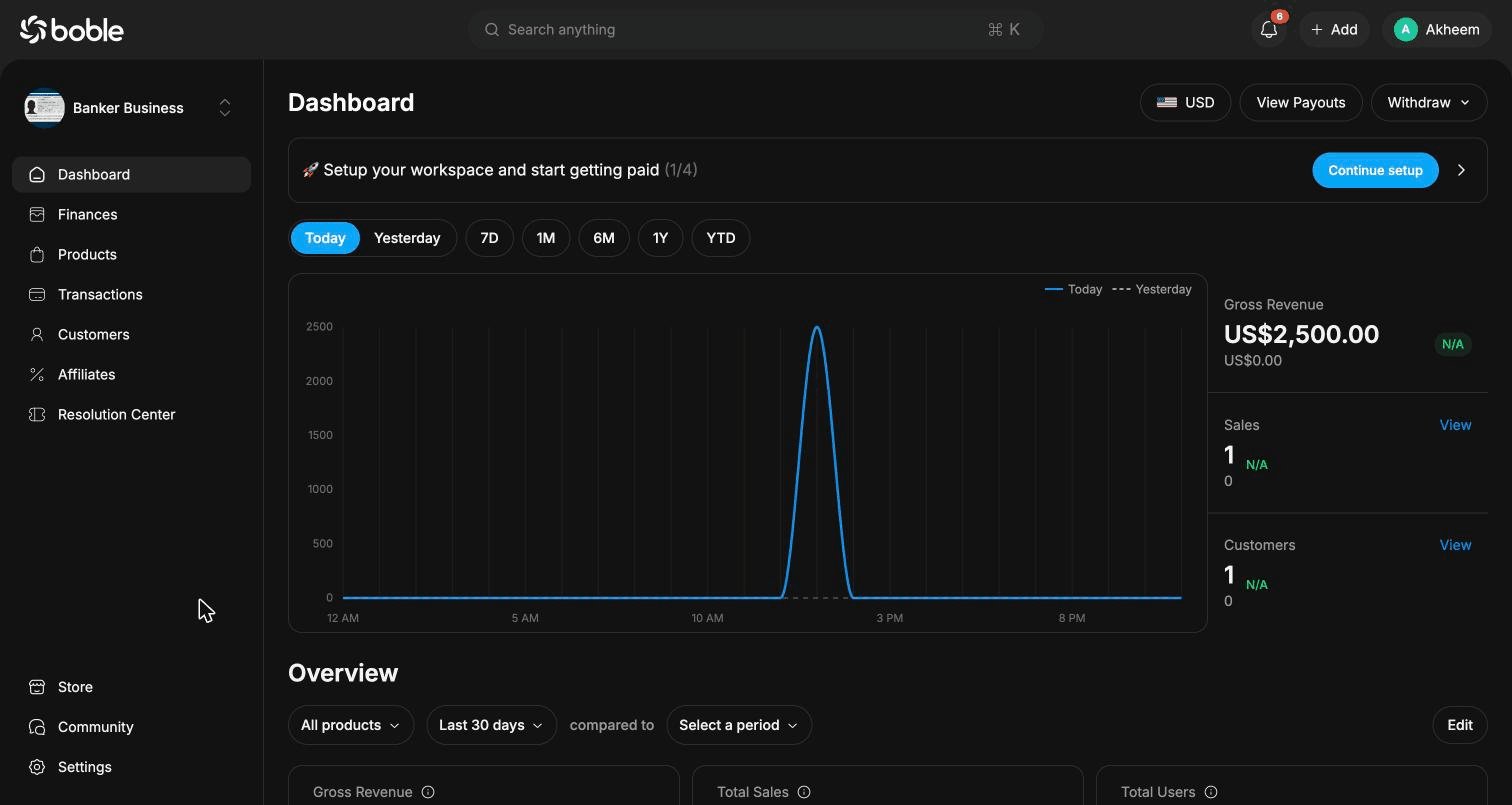Switch chart to 1Y range
The height and width of the screenshot is (805, 1512).
tap(660, 238)
